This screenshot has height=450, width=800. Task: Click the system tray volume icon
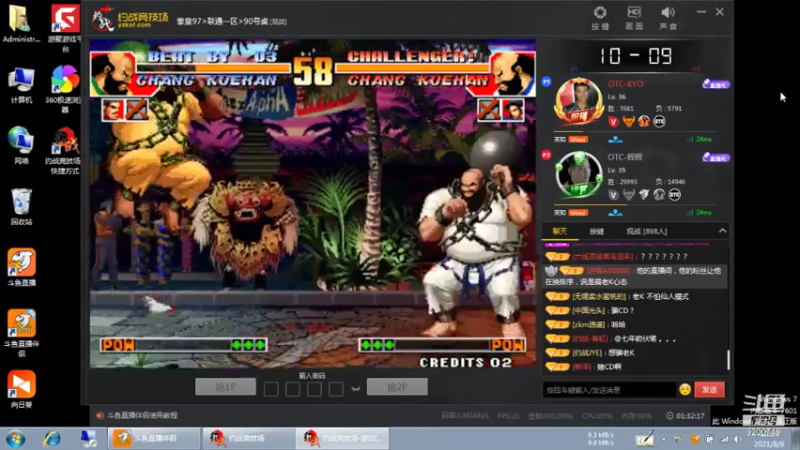click(738, 439)
